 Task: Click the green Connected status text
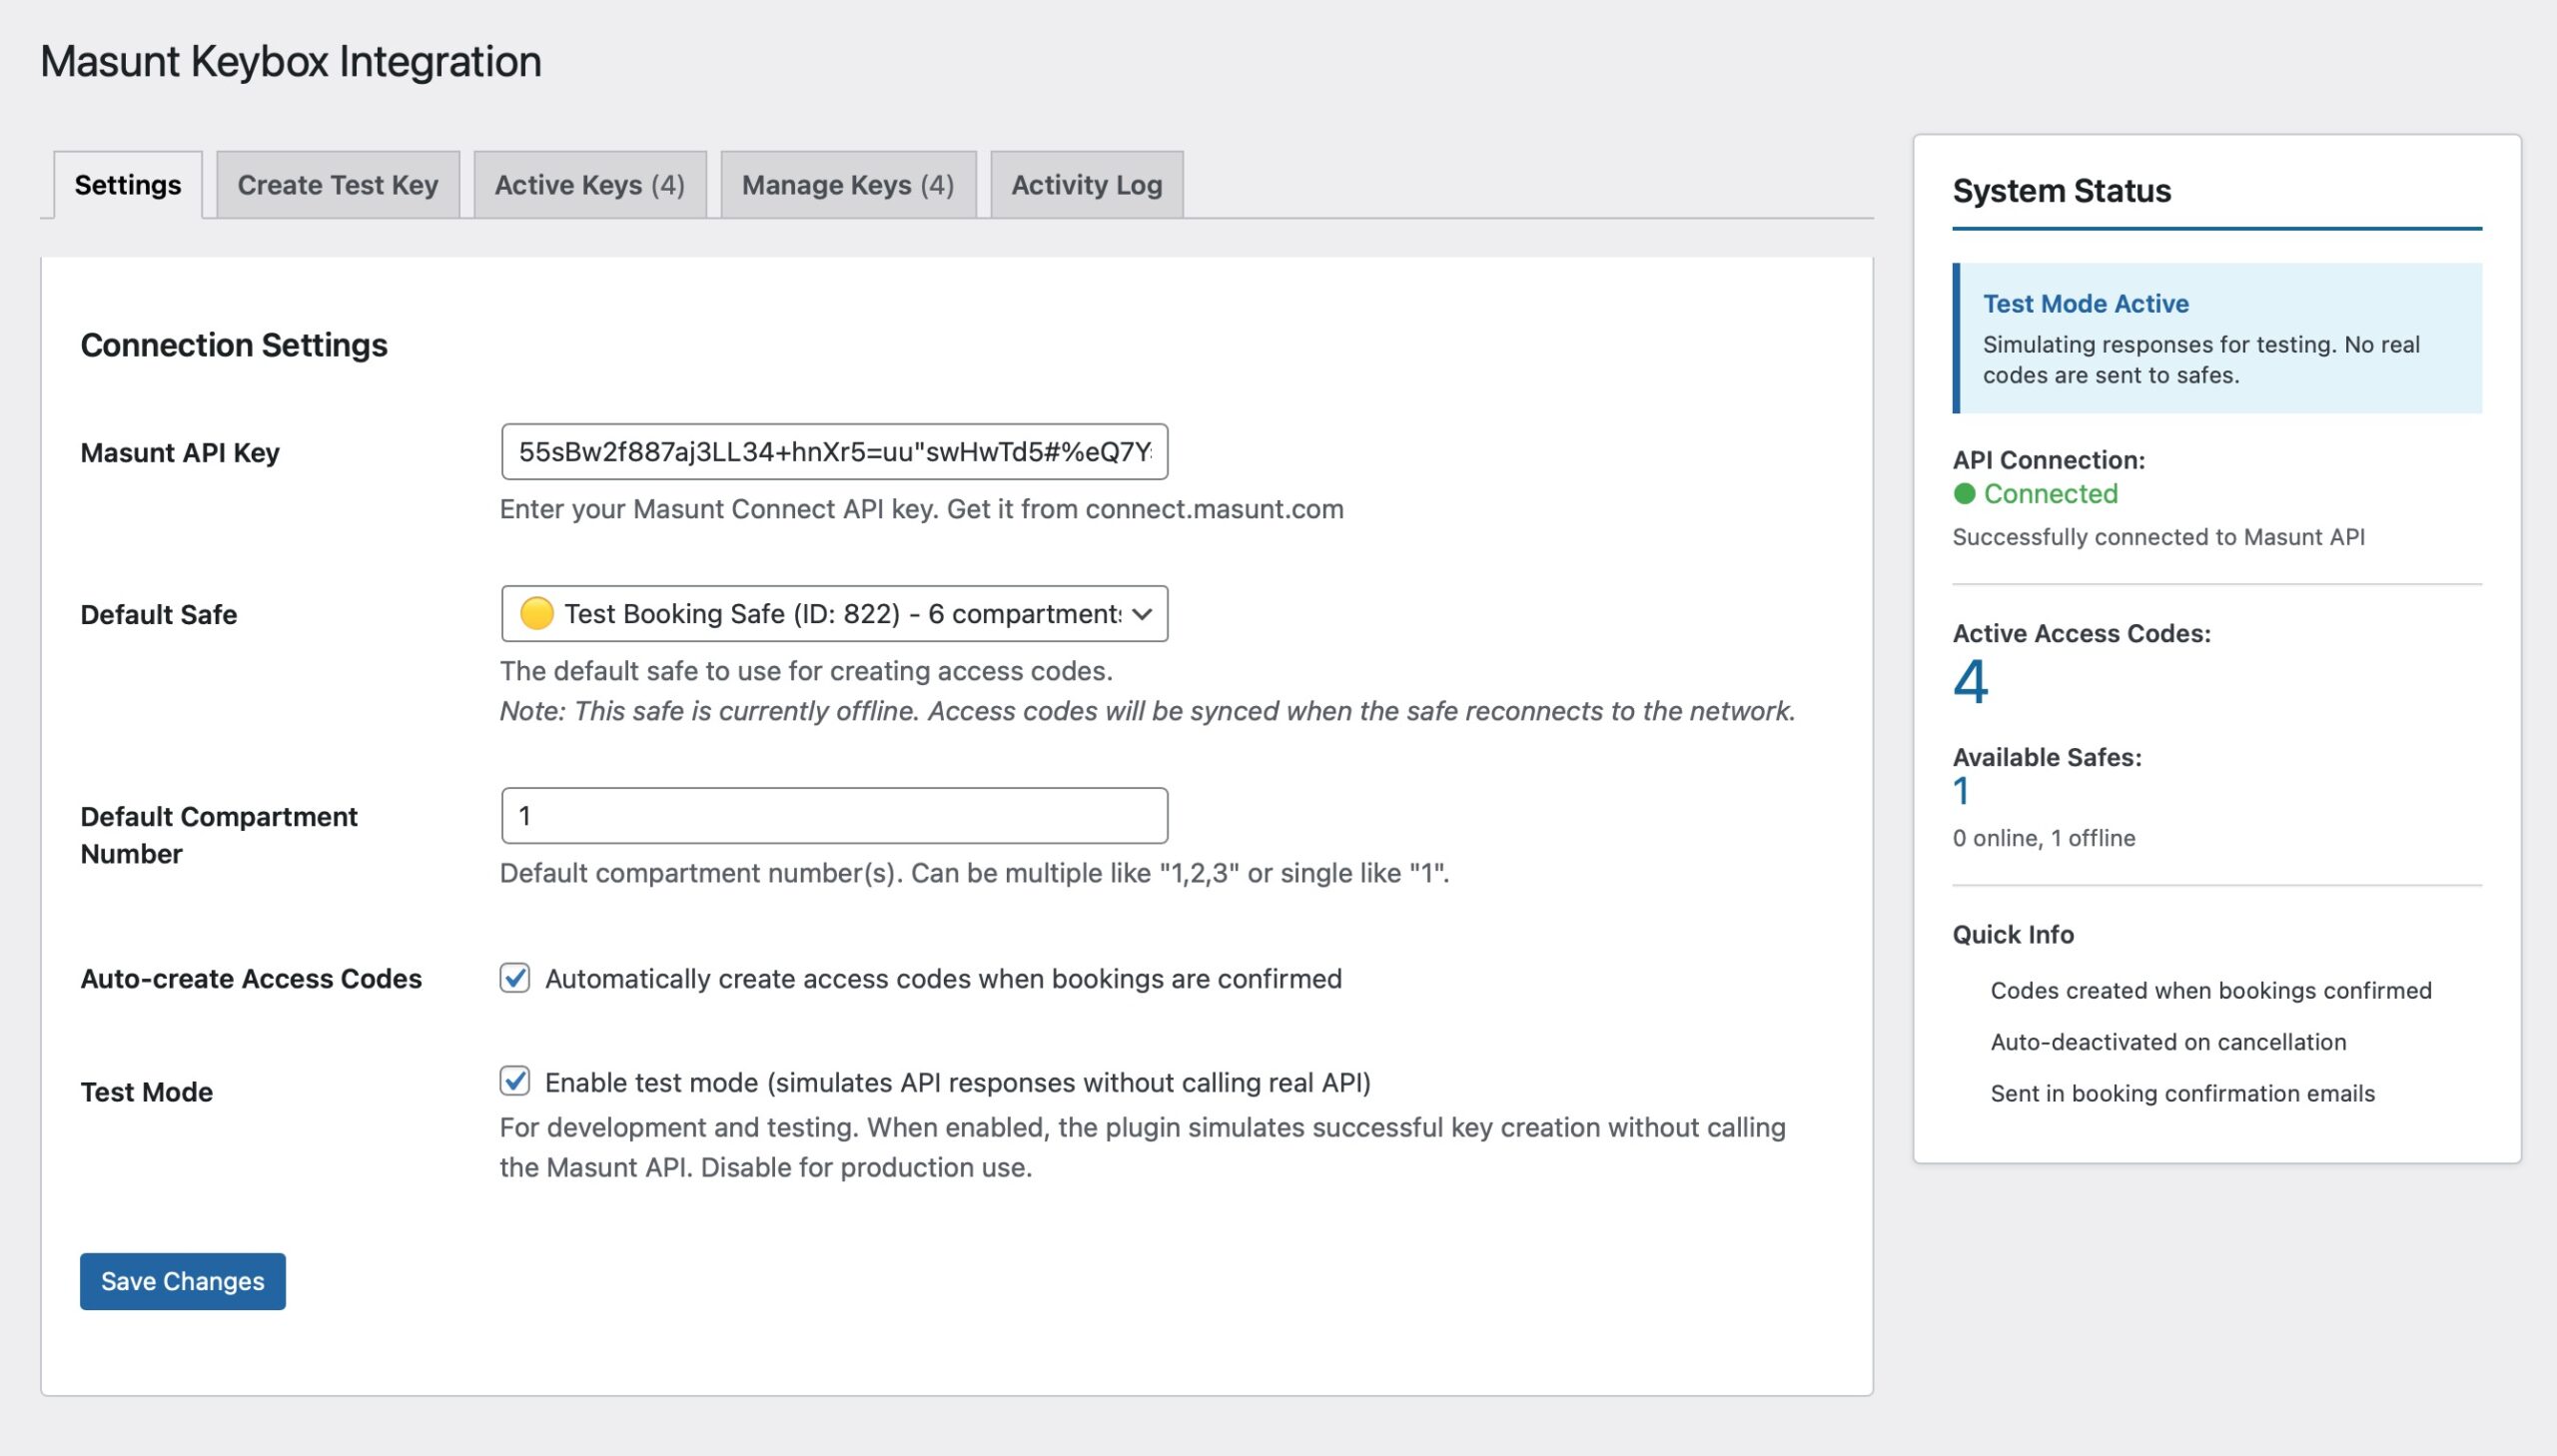coord(2050,493)
